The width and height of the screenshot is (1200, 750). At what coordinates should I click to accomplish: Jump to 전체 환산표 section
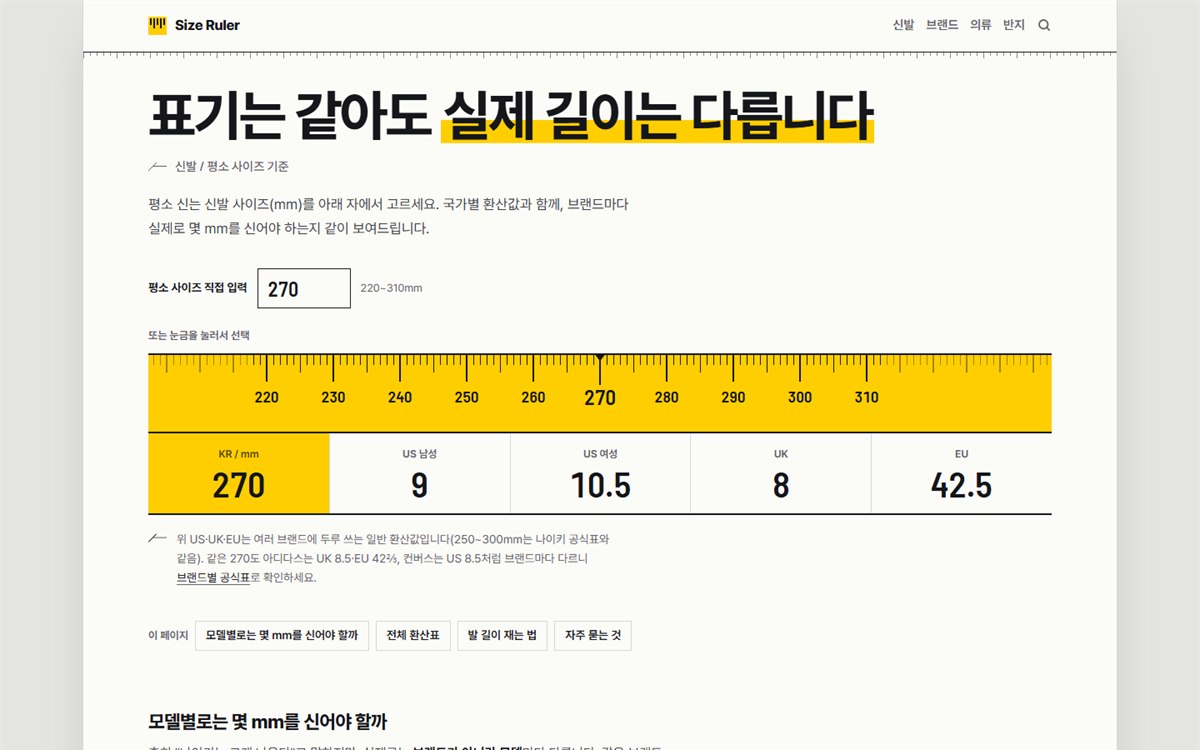click(x=413, y=635)
